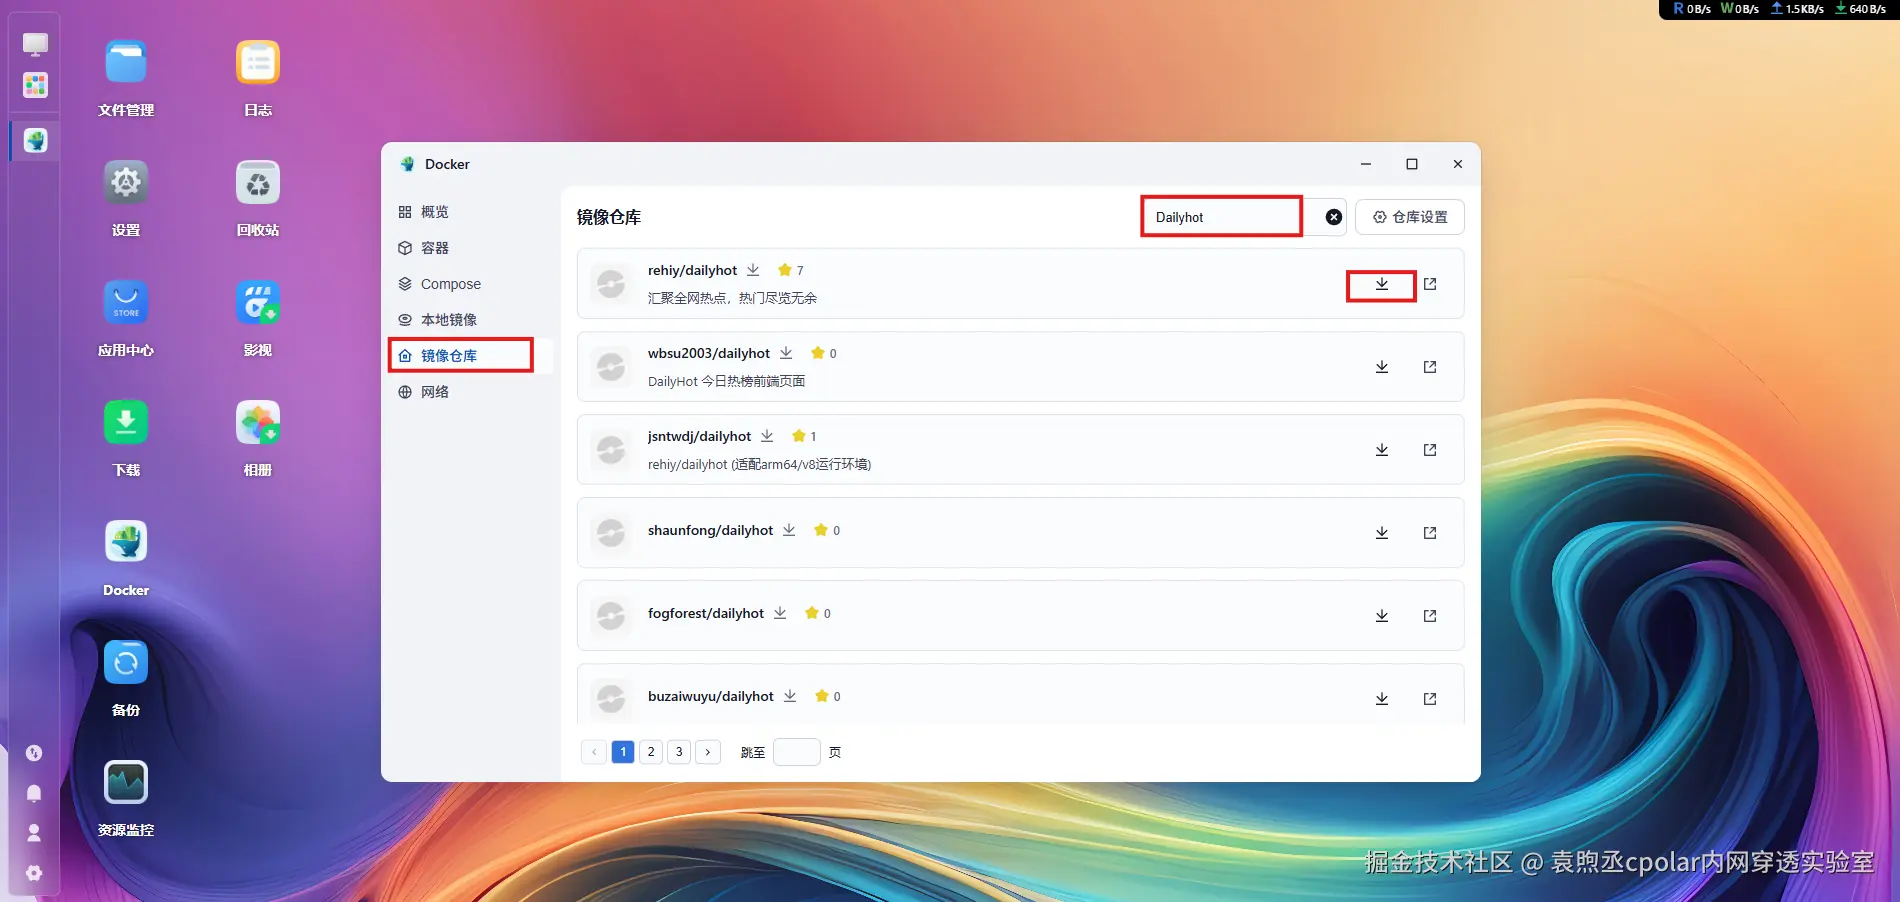1900x902 pixels.
Task: Click the 仓库设置 button
Action: click(1410, 217)
